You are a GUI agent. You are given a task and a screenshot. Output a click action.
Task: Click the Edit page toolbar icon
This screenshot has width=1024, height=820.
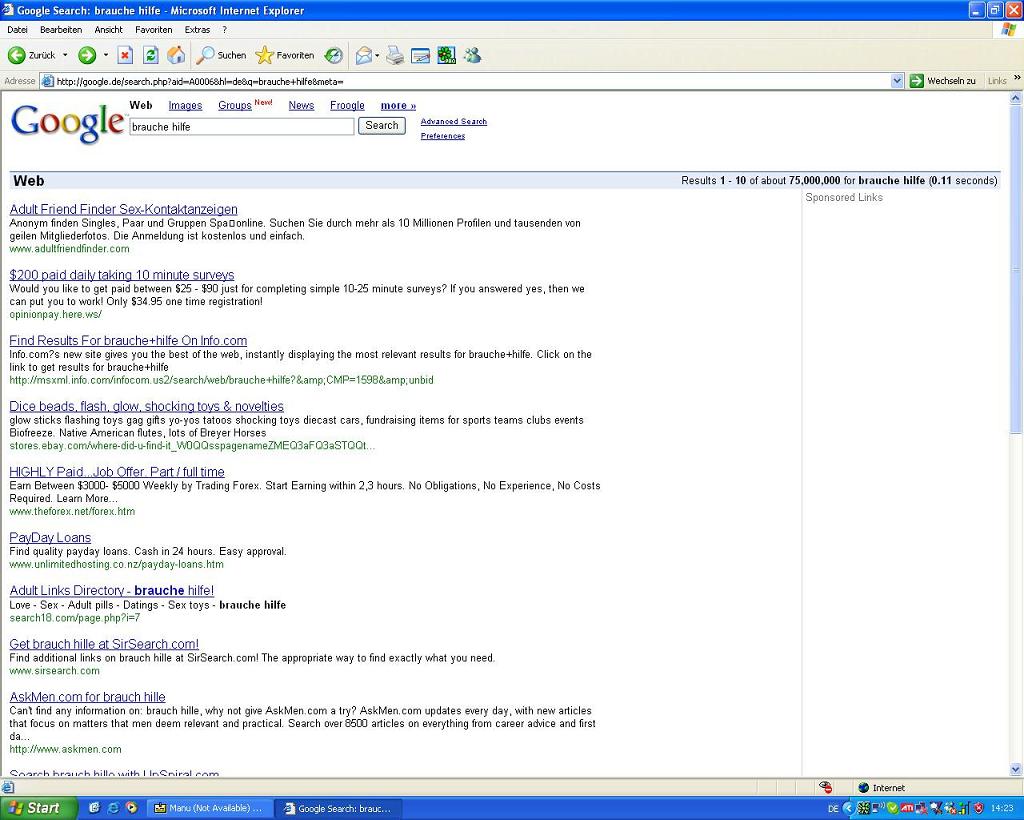pos(420,56)
